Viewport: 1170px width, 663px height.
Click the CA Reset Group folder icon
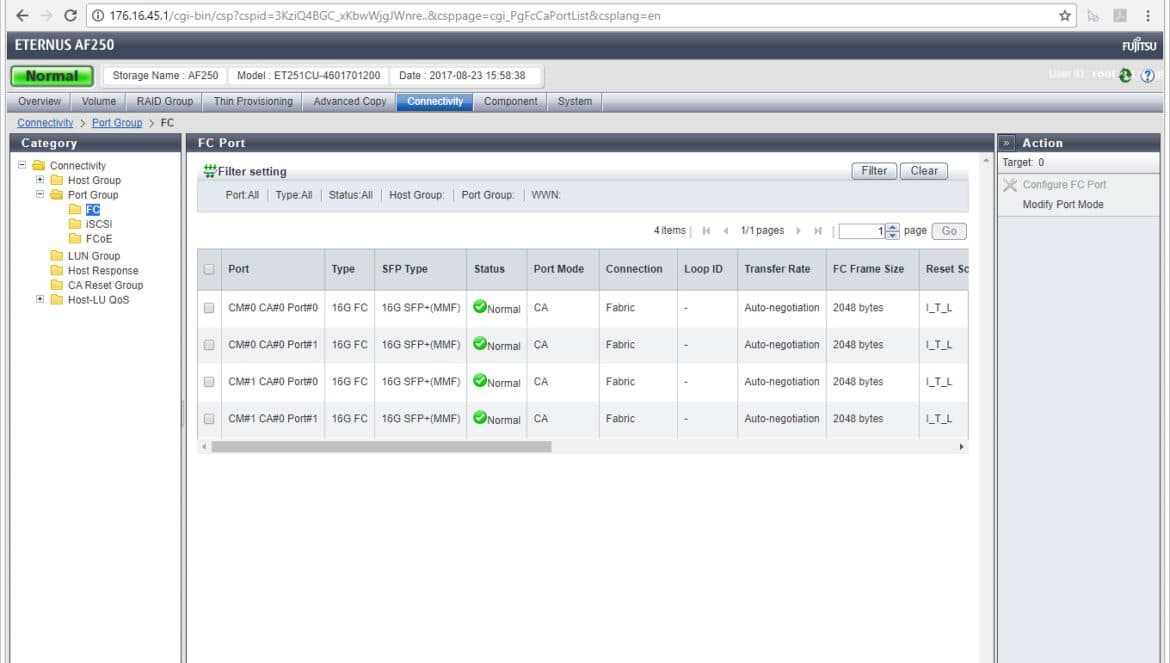[x=57, y=285]
